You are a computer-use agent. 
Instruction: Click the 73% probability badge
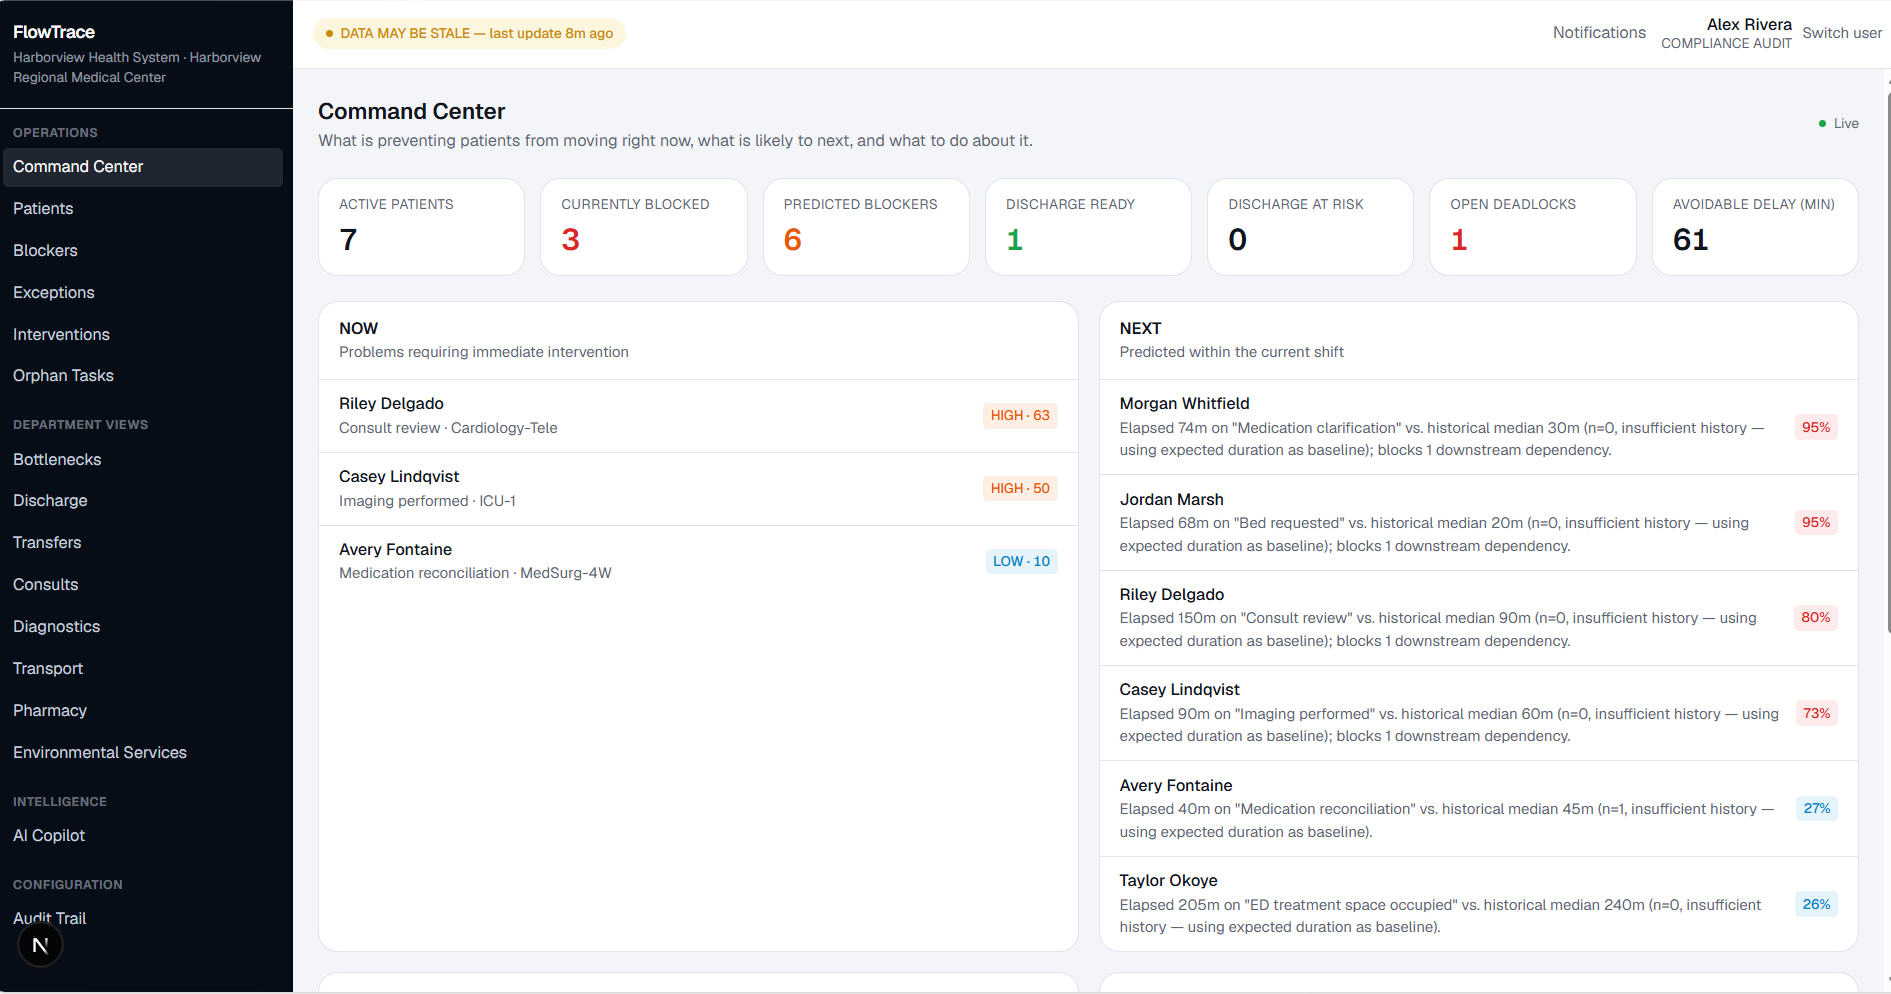(1816, 714)
